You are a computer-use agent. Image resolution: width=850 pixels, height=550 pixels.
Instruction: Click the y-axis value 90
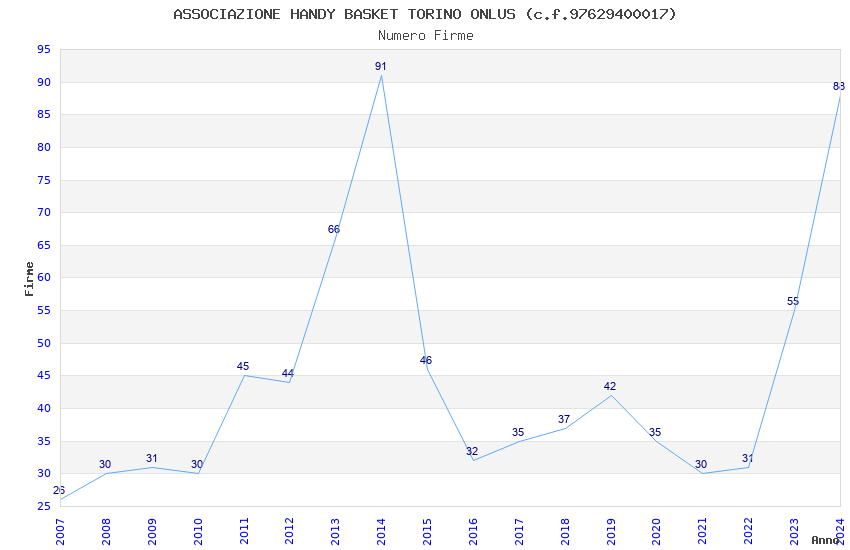[44, 82]
